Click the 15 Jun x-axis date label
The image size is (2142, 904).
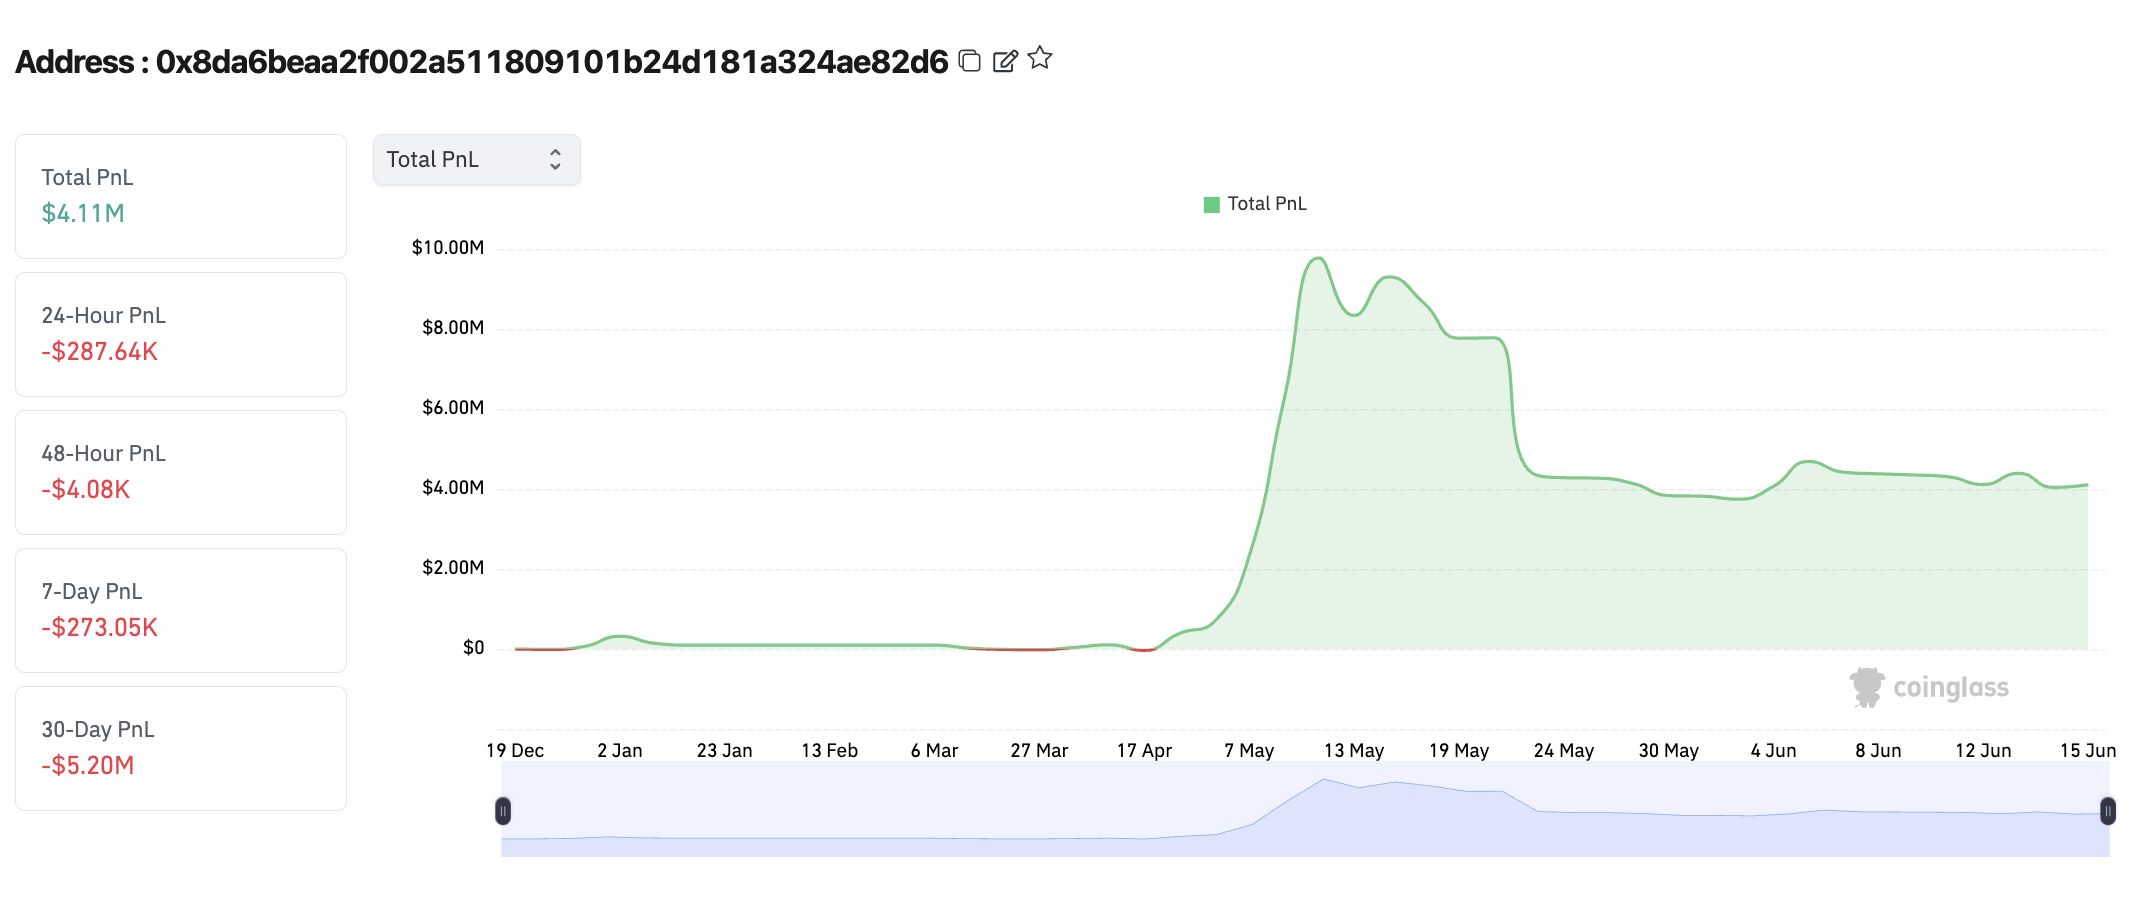pyautogui.click(x=2087, y=751)
